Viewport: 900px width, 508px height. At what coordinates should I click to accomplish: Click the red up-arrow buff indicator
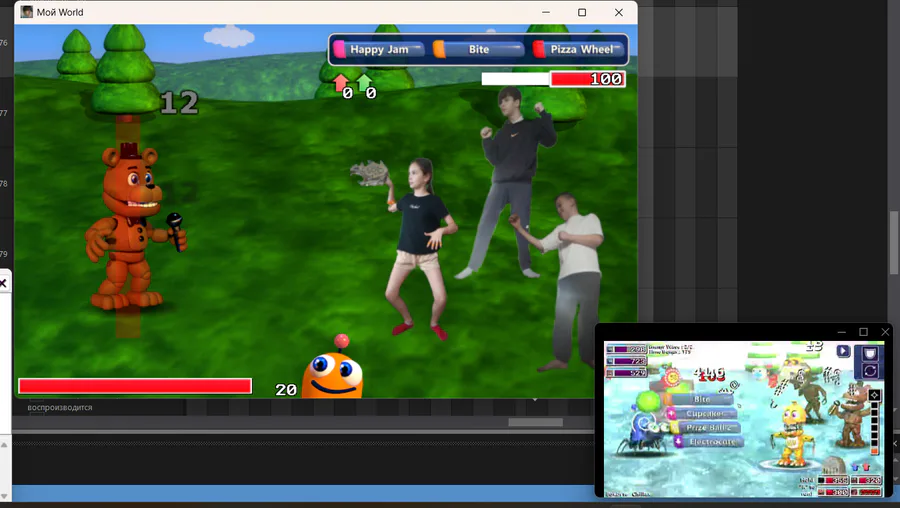coord(340,83)
